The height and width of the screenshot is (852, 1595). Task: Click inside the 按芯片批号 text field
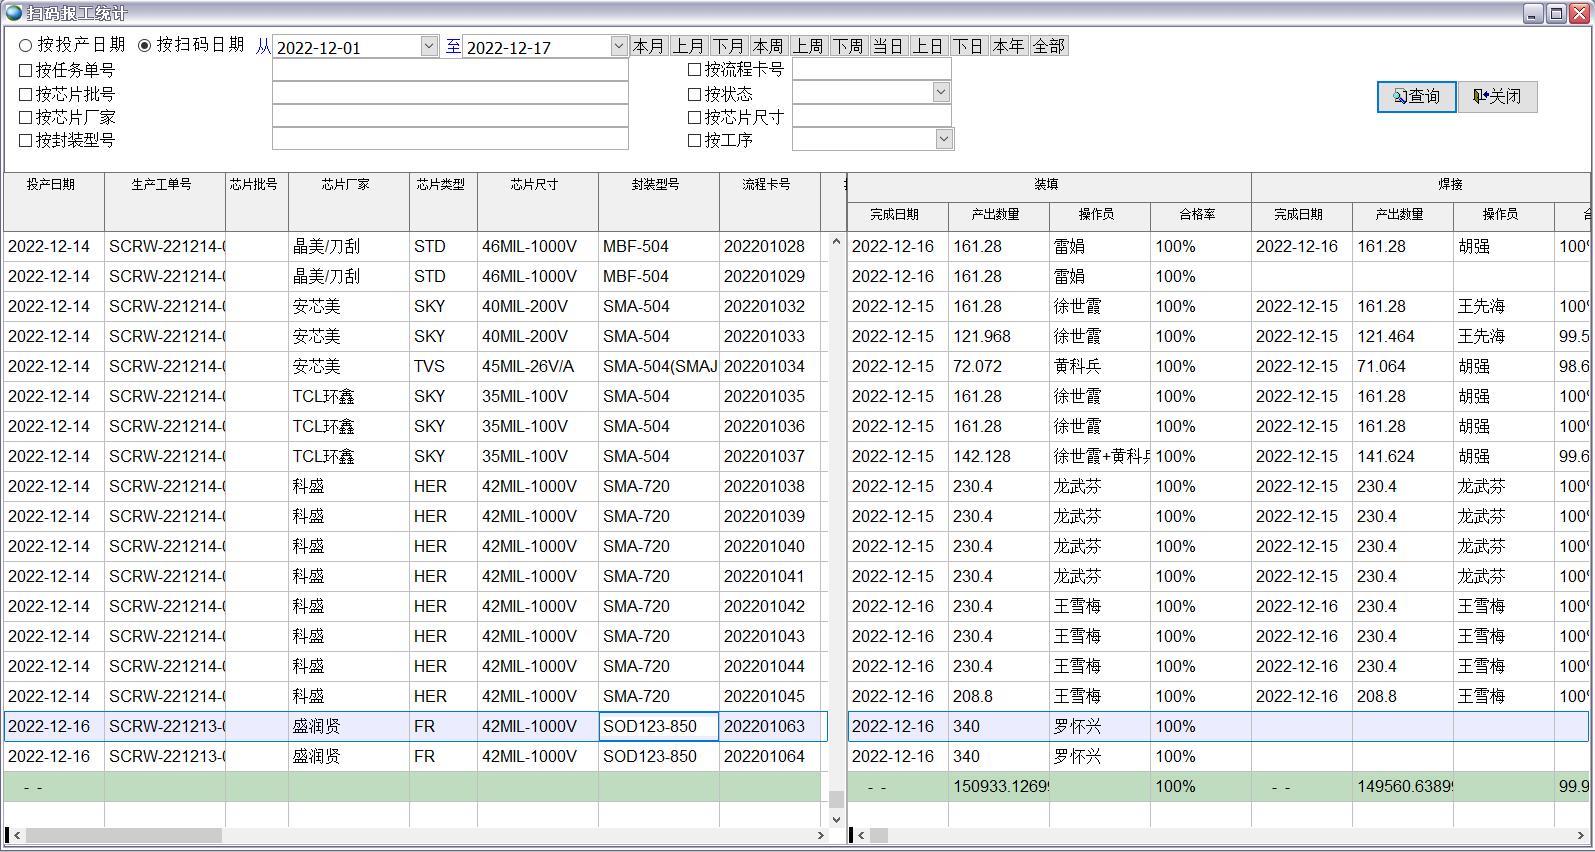point(450,94)
